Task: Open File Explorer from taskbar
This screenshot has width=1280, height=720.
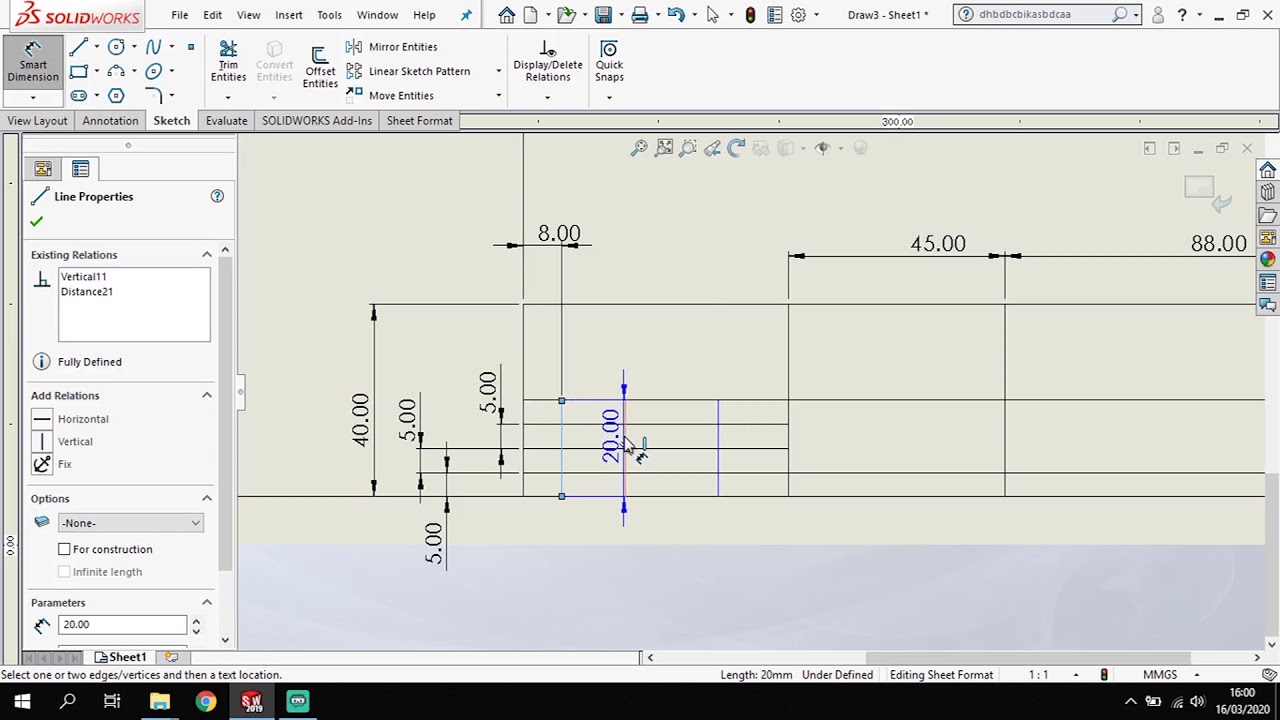Action: pos(160,702)
